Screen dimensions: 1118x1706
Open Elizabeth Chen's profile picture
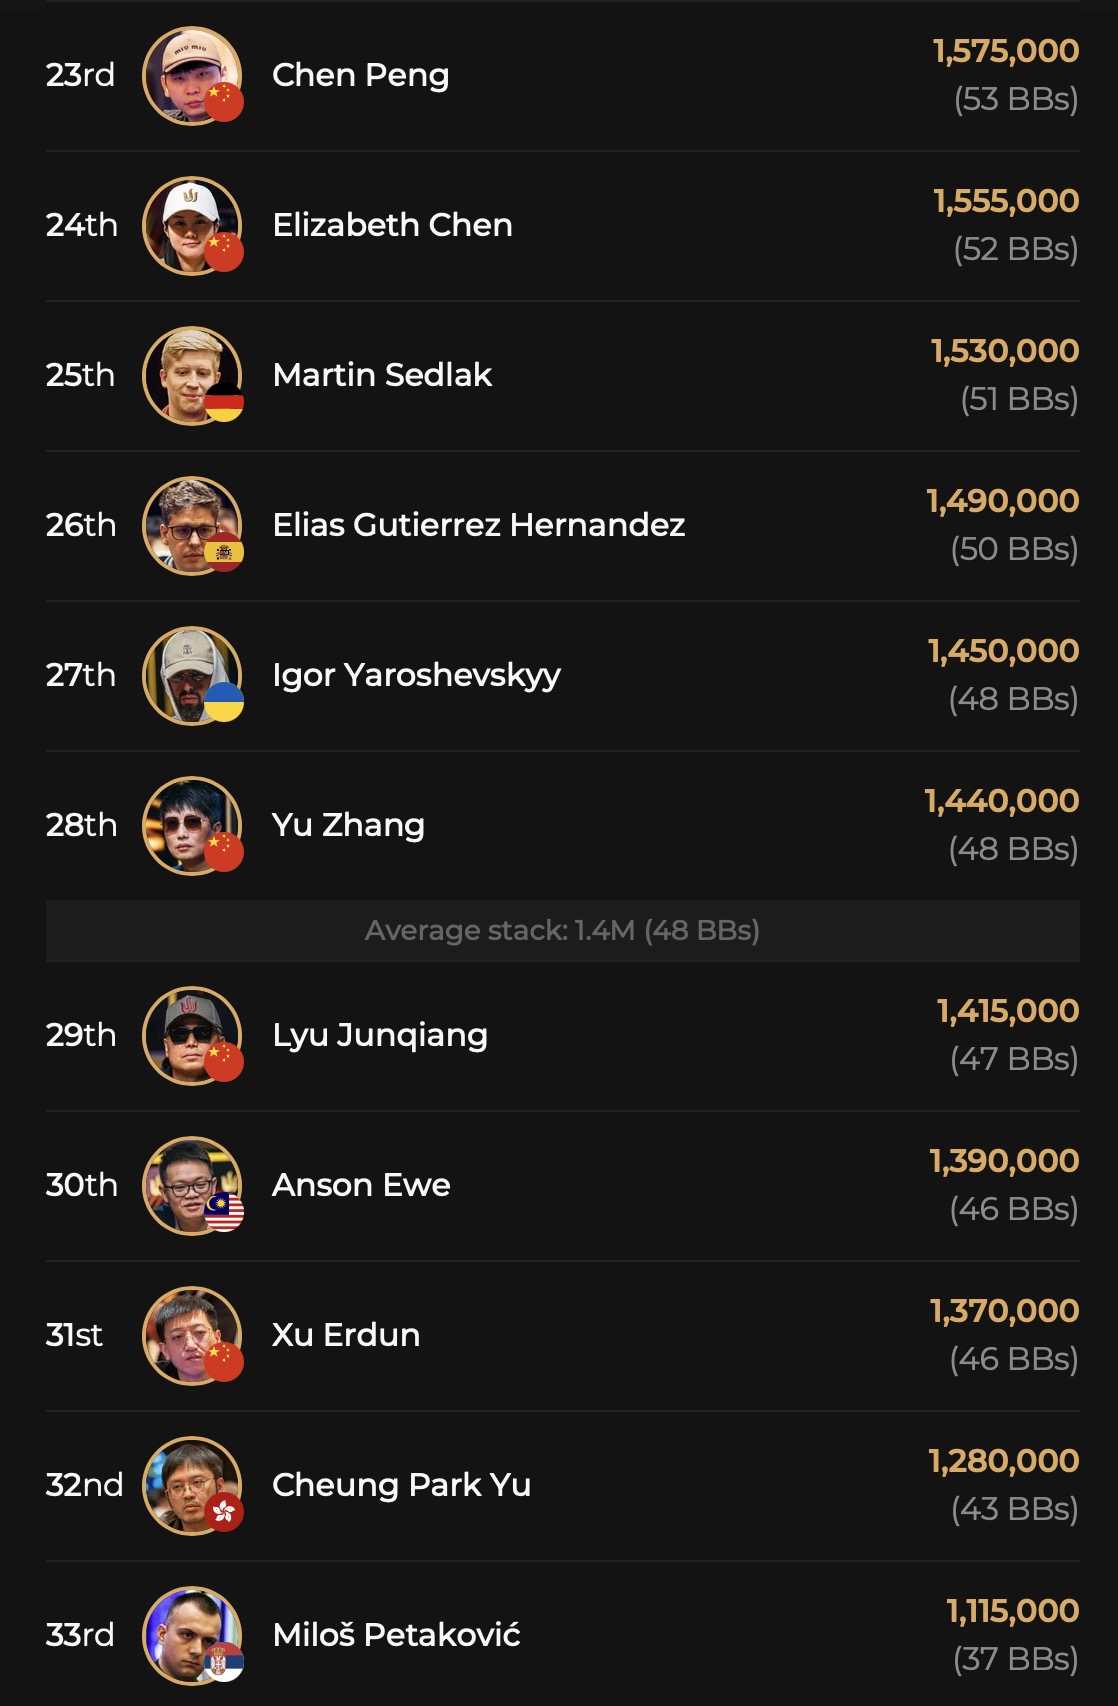point(190,224)
